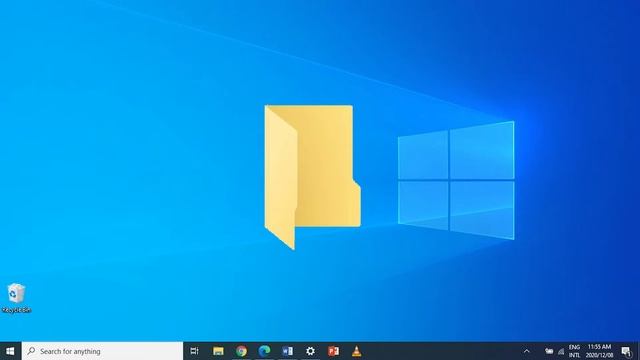
Task: Switch the ENG INTL input language
Action: pyautogui.click(x=574, y=351)
